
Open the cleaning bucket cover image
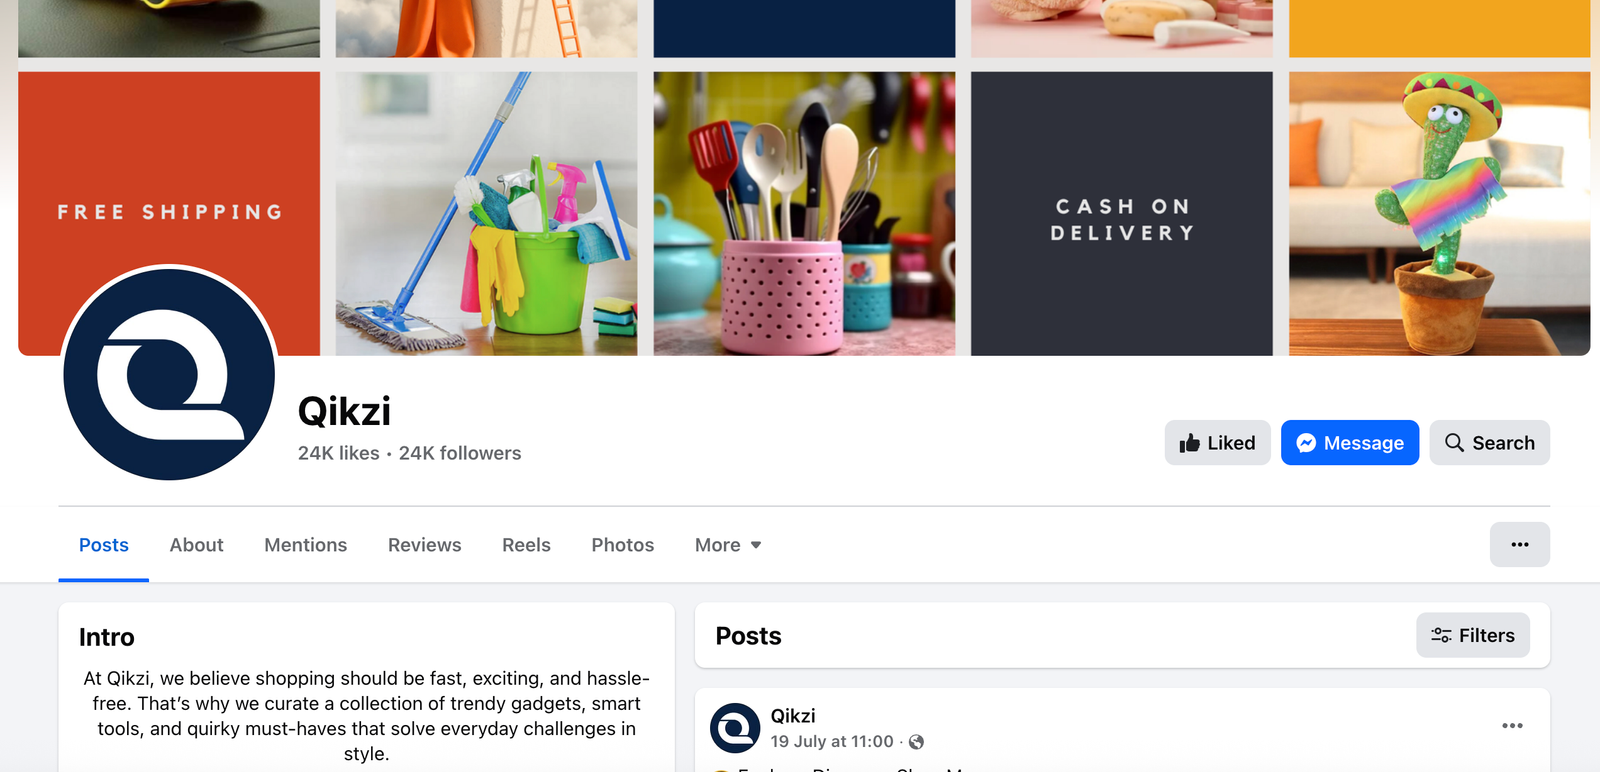click(486, 213)
